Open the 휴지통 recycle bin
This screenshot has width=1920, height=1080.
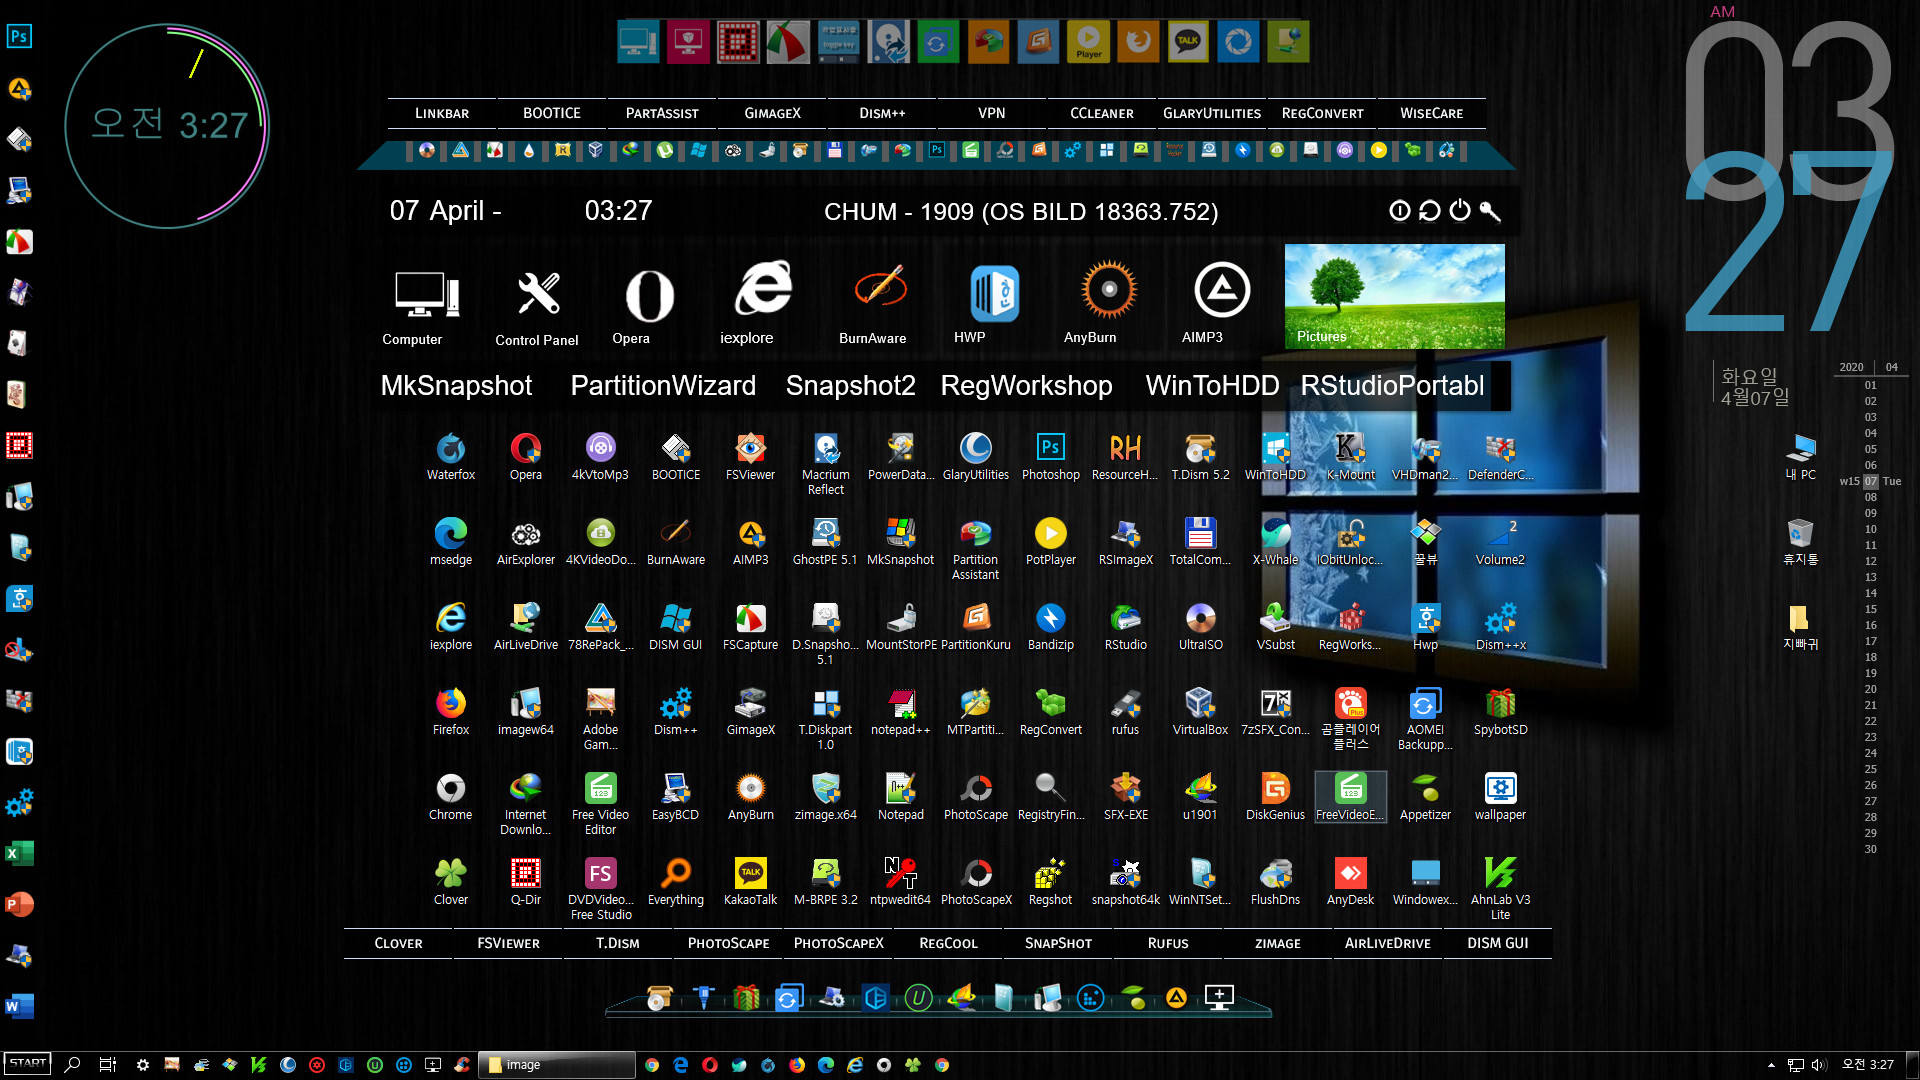point(1801,542)
